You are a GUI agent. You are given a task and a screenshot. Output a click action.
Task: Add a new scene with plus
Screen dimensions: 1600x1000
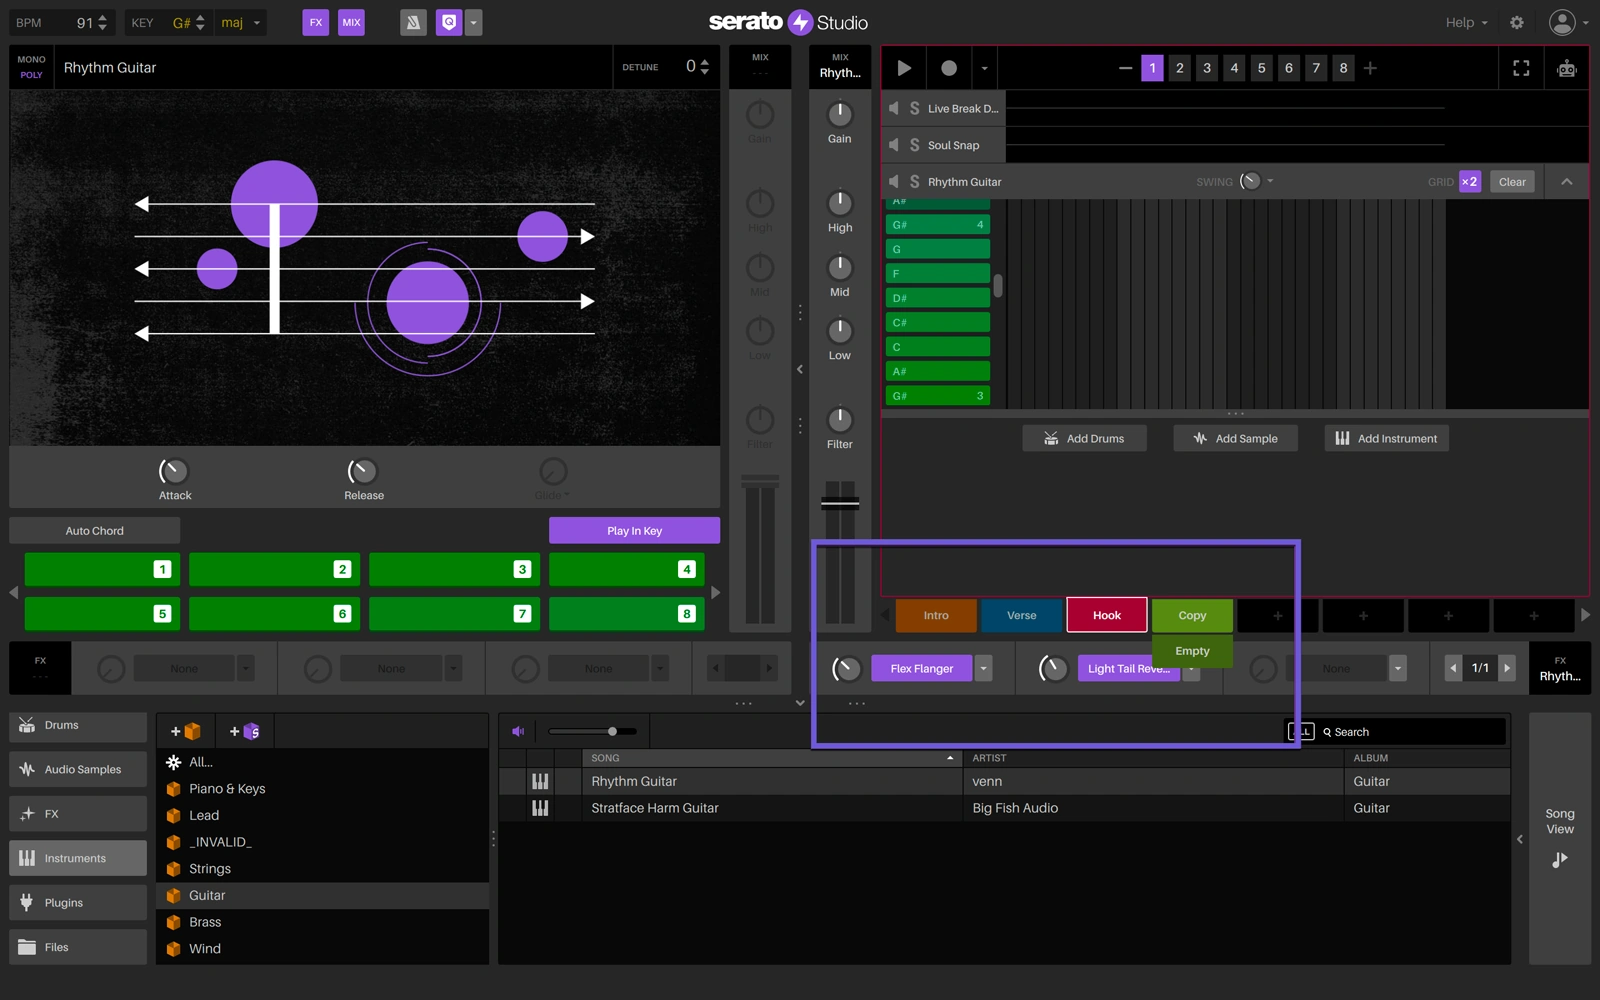click(x=1370, y=68)
